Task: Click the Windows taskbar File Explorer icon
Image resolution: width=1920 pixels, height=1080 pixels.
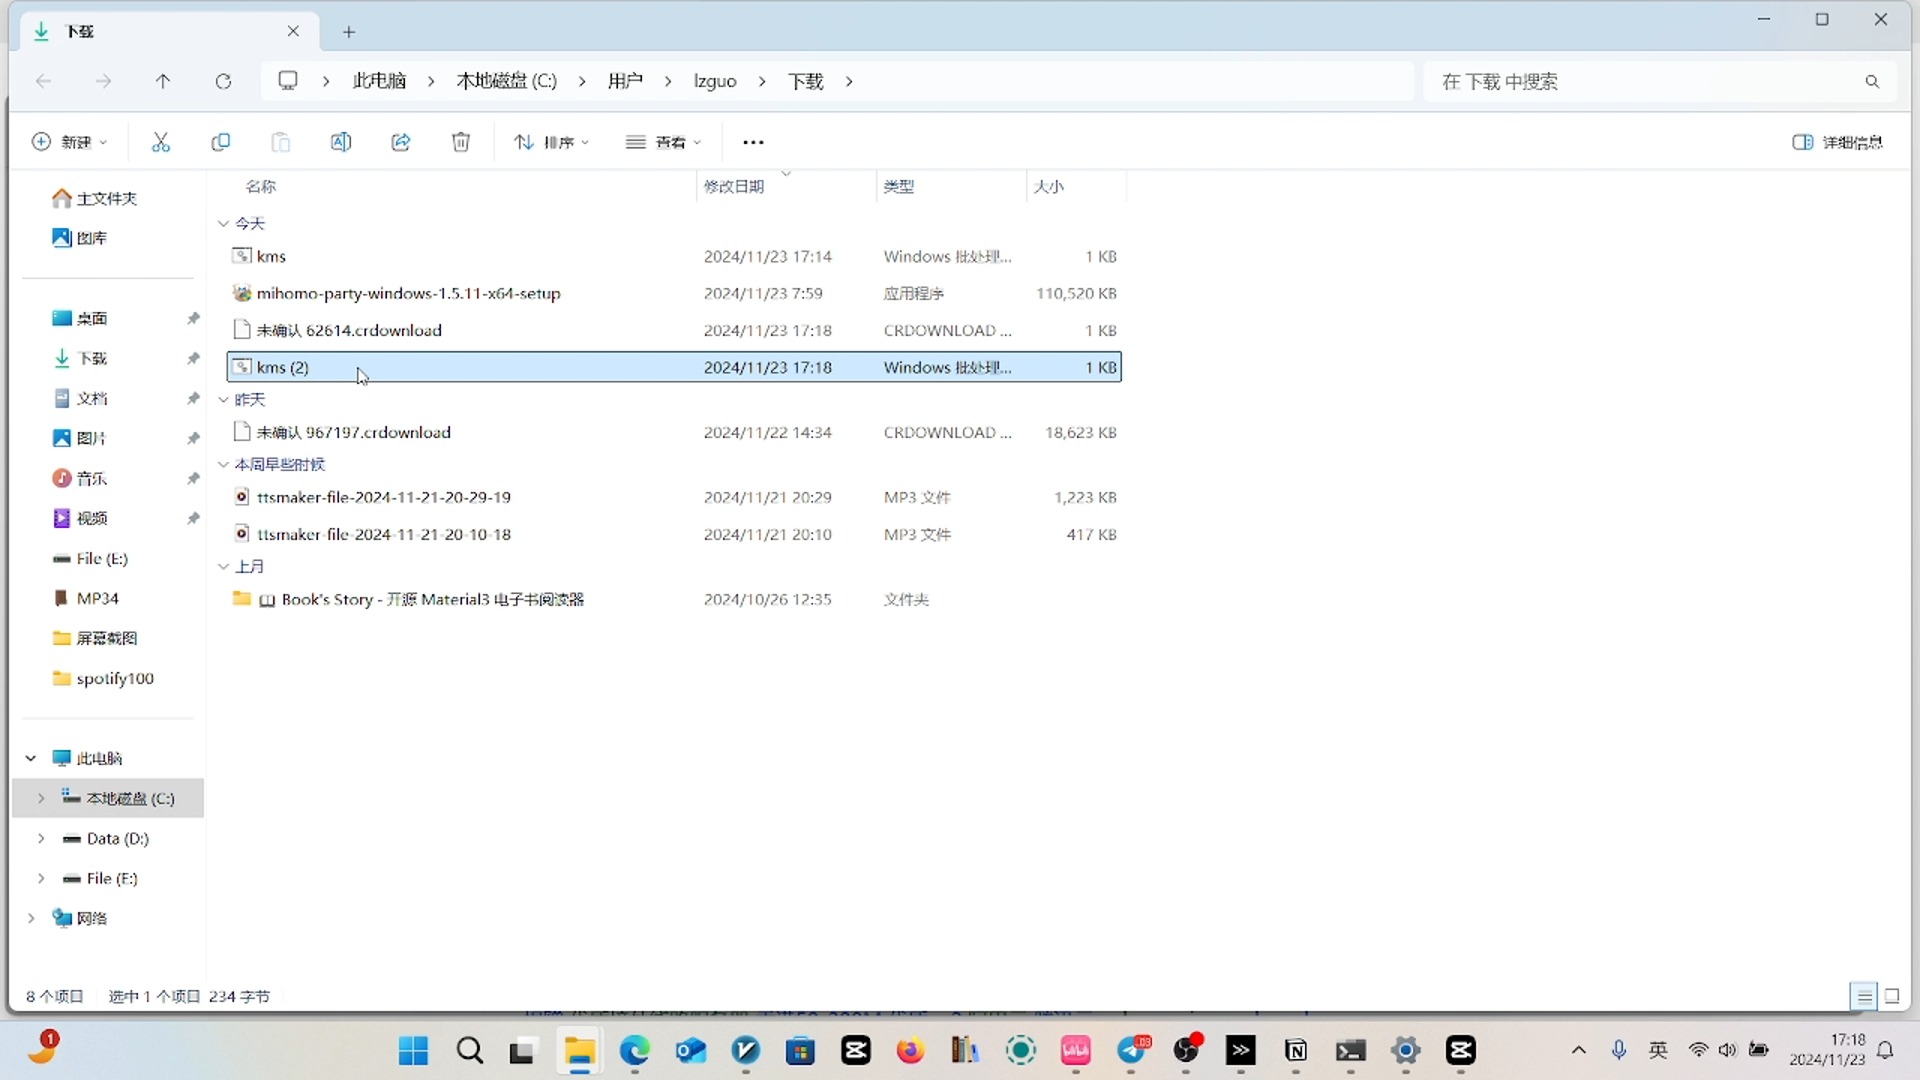Action: (x=578, y=1050)
